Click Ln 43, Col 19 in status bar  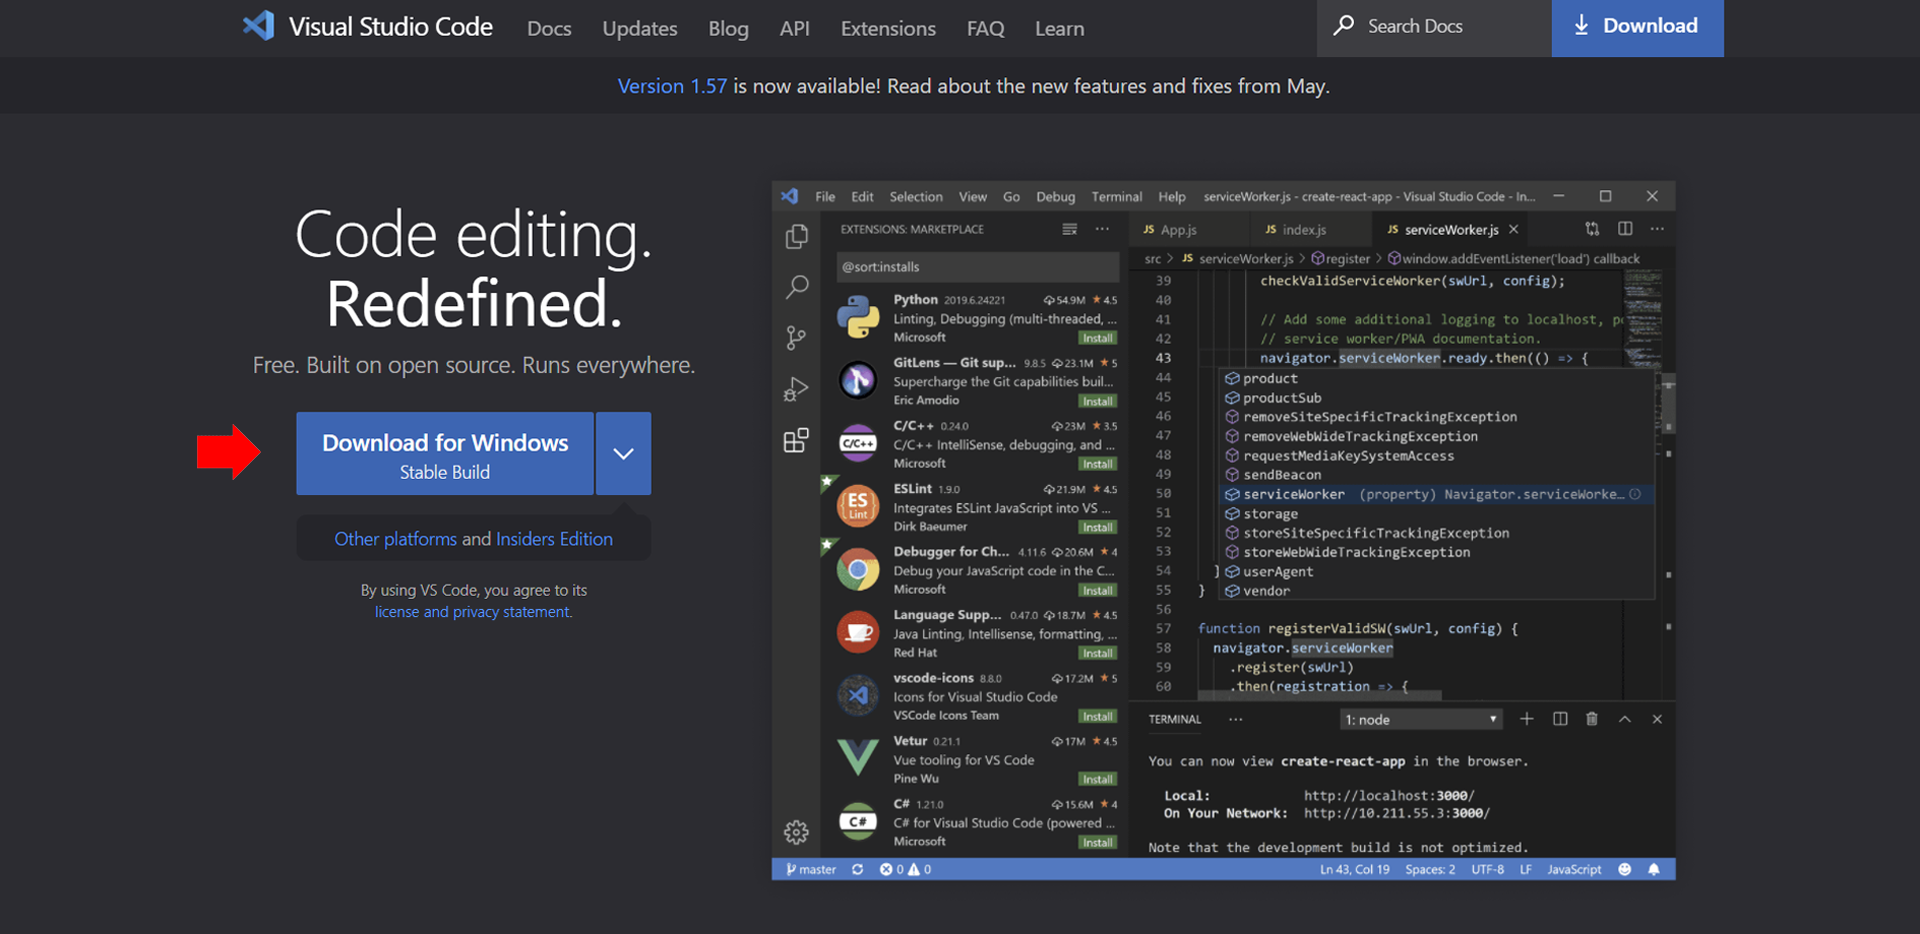click(x=1354, y=869)
